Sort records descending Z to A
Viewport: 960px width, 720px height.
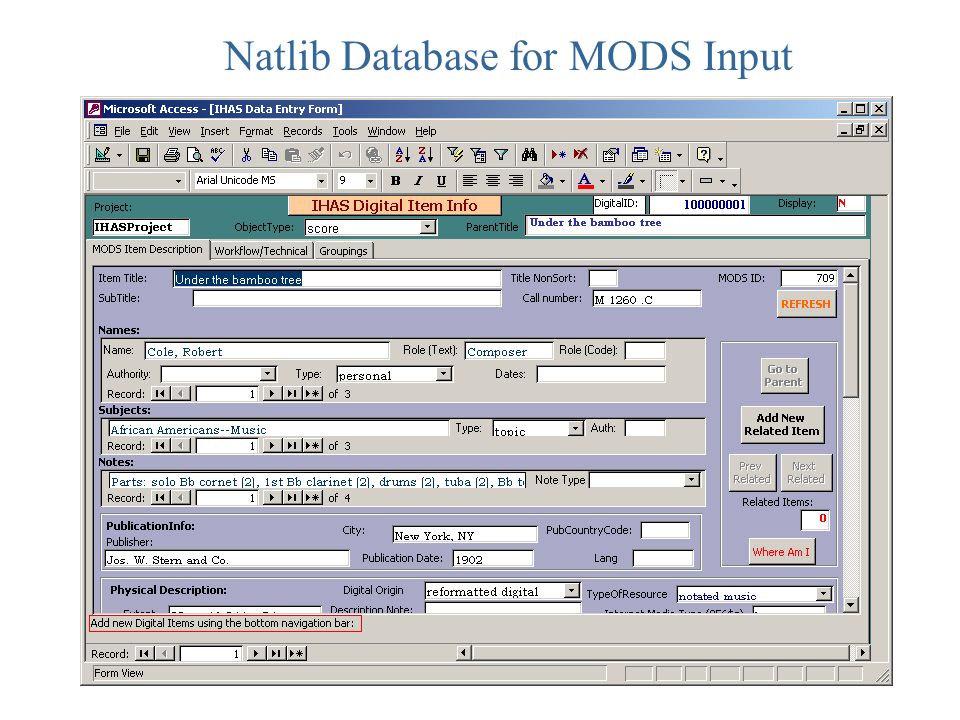click(426, 156)
